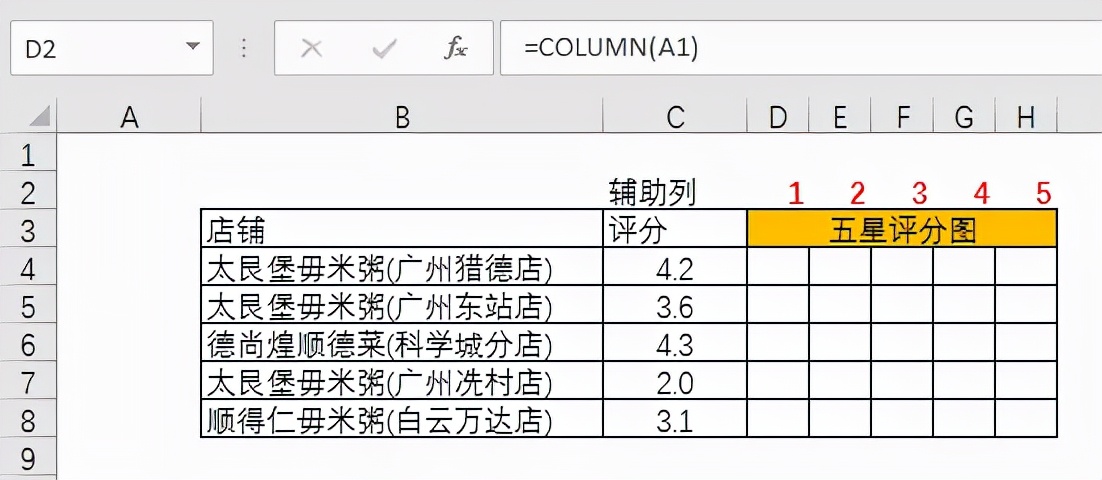Click the score cell 4.2
Screen dimensions: 1102x480
pos(675,266)
